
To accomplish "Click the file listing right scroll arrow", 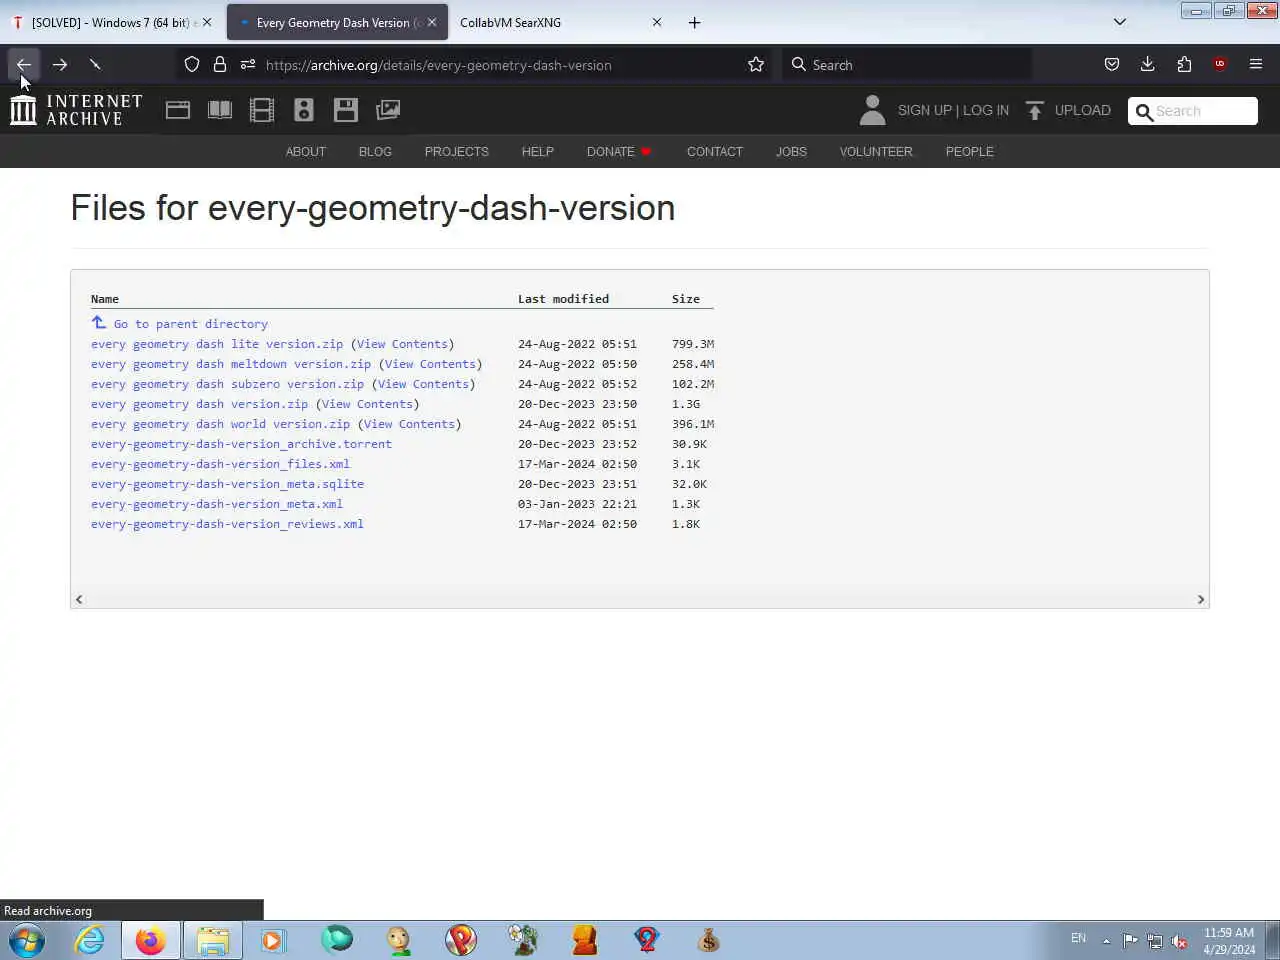I will (x=1201, y=599).
